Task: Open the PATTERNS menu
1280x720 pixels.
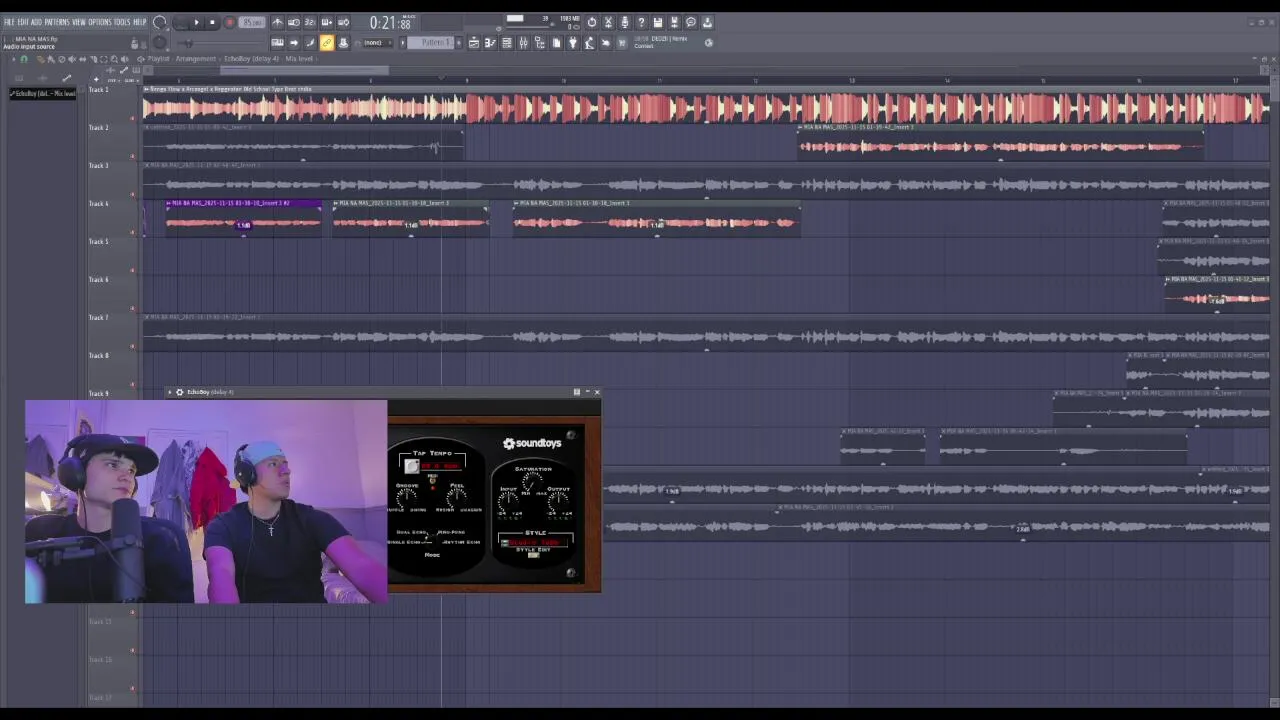Action: (57, 22)
